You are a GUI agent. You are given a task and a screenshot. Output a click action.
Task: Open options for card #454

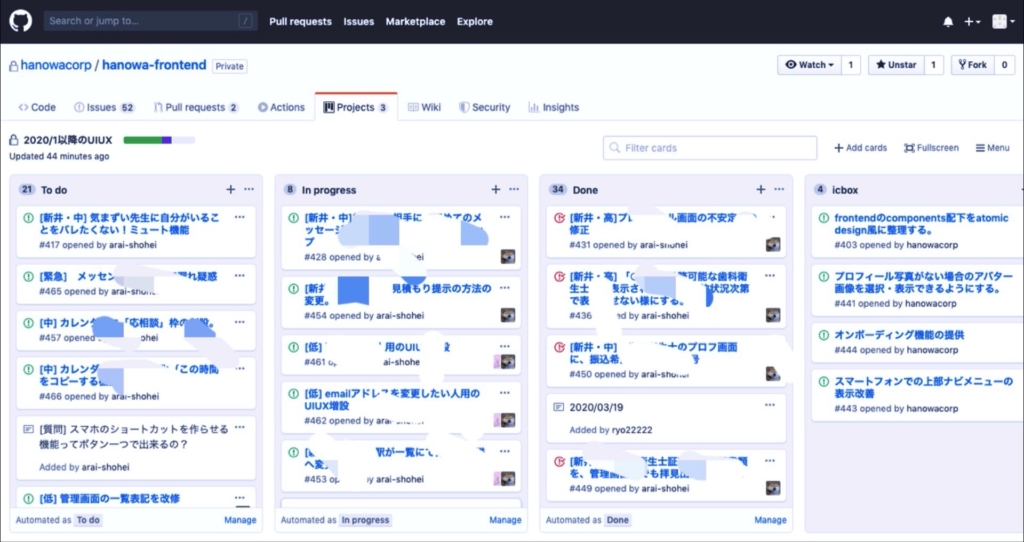505,287
